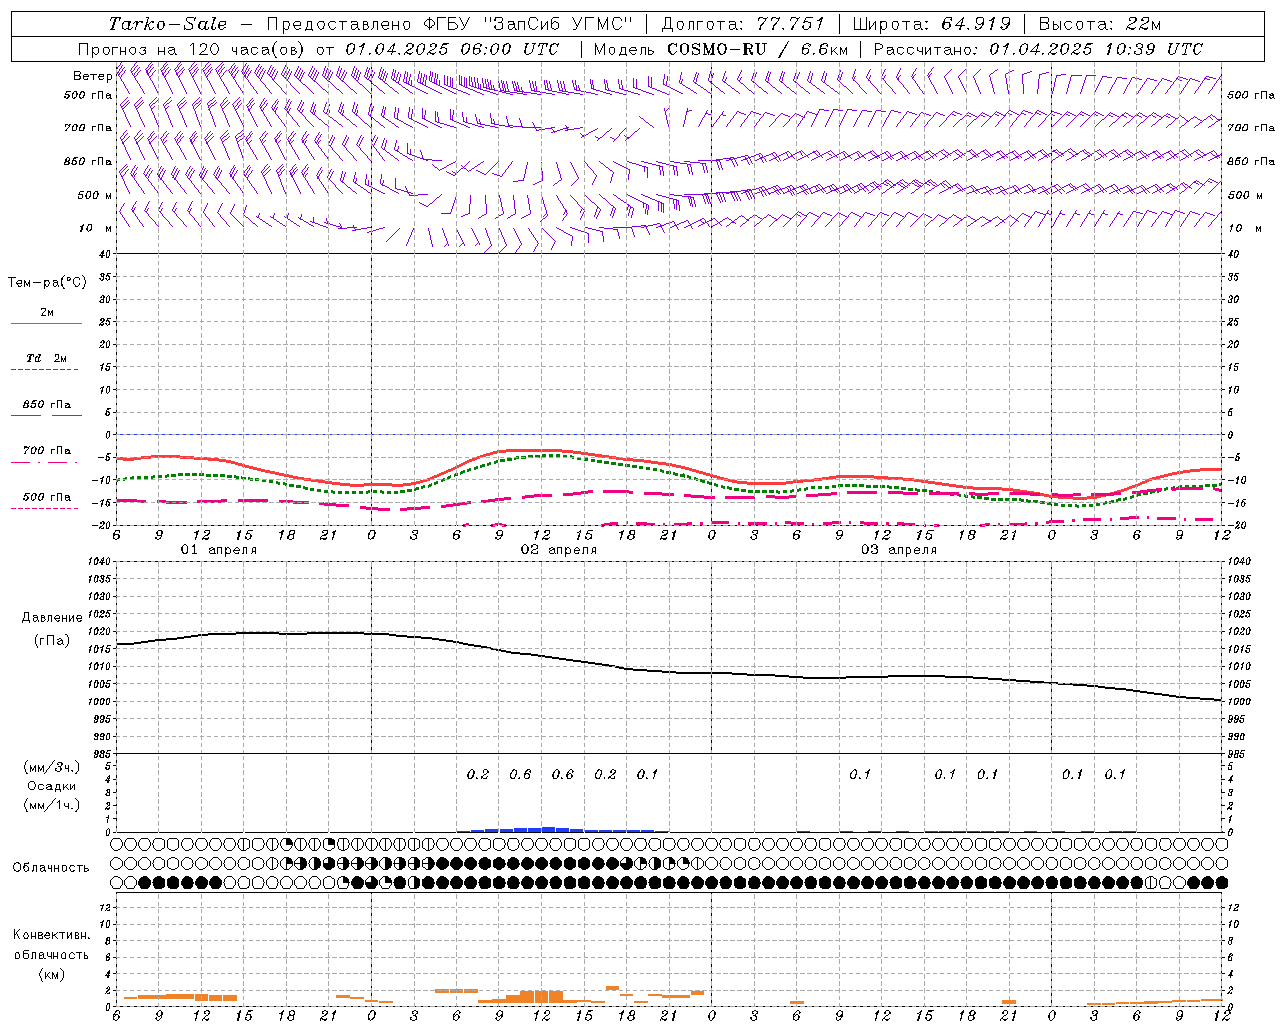Select the 03 апреля date marker
Screen dimensions: 1280x1024
[x=898, y=550]
